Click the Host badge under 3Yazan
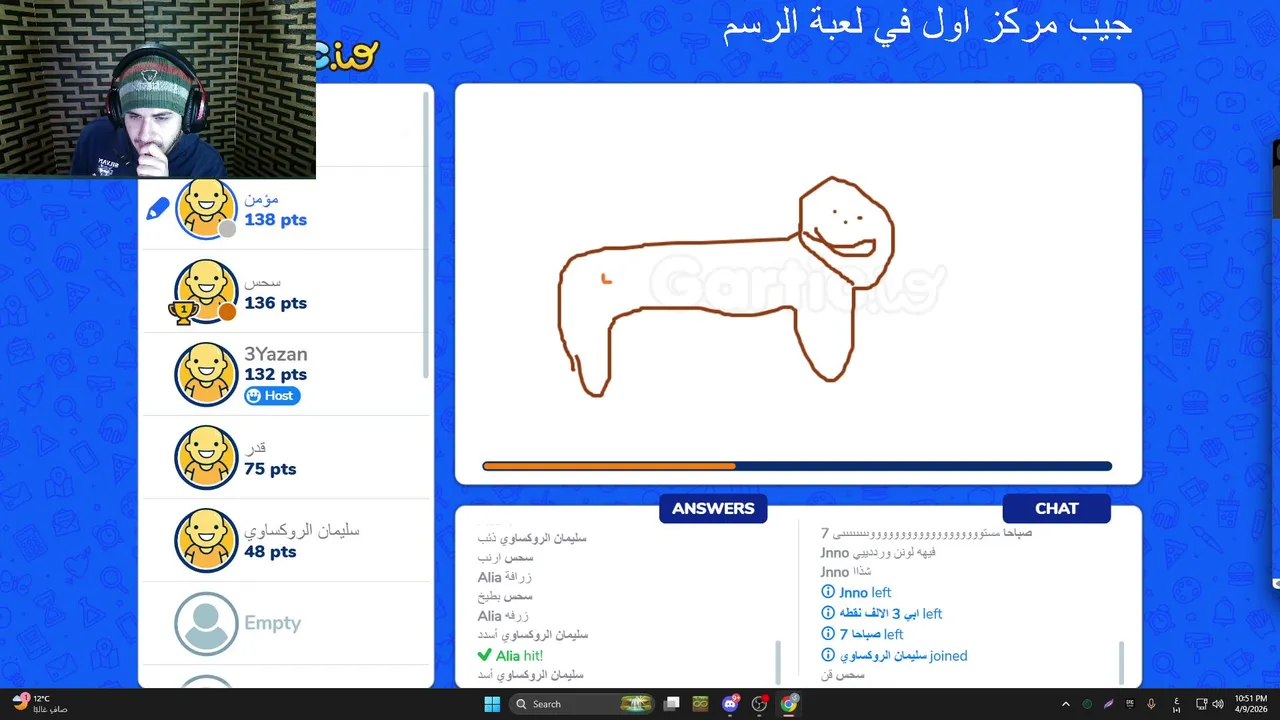This screenshot has height=720, width=1280. [272, 396]
